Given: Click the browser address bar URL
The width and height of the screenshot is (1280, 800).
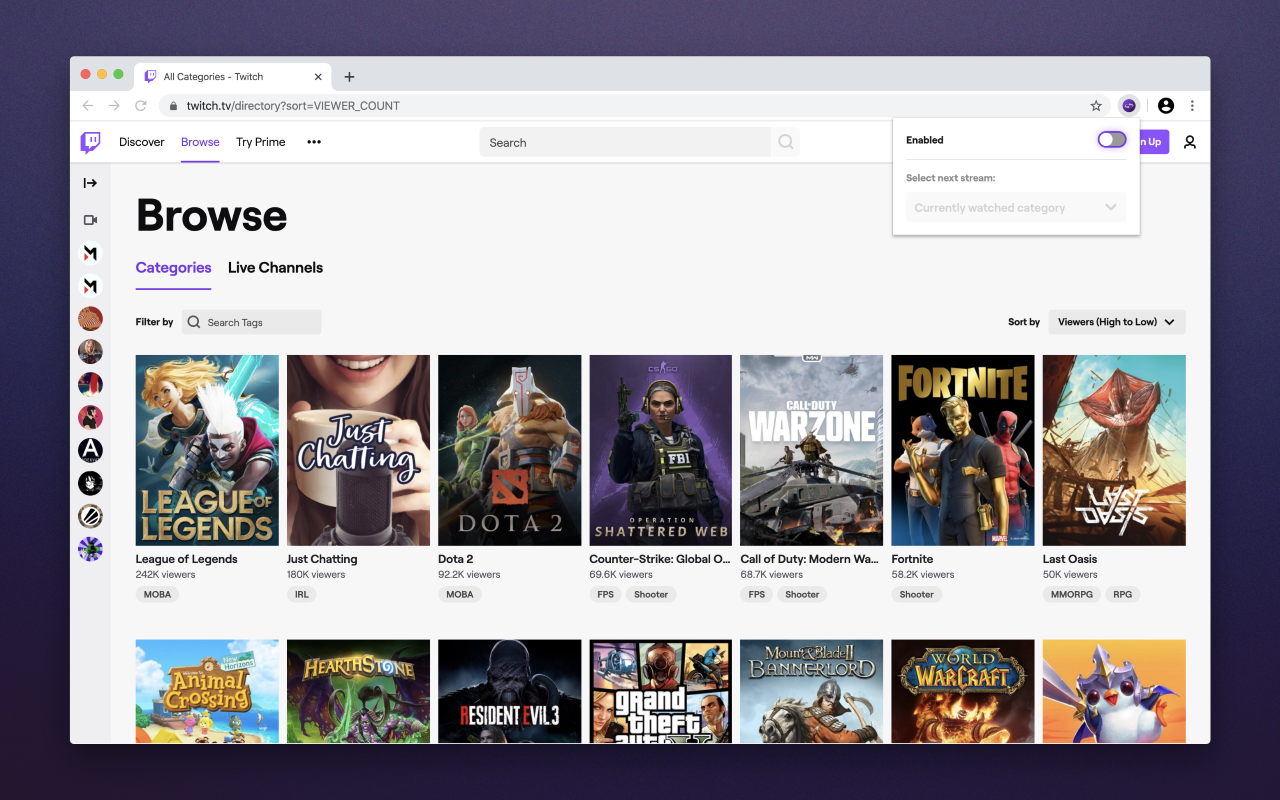Looking at the screenshot, I should tap(293, 106).
